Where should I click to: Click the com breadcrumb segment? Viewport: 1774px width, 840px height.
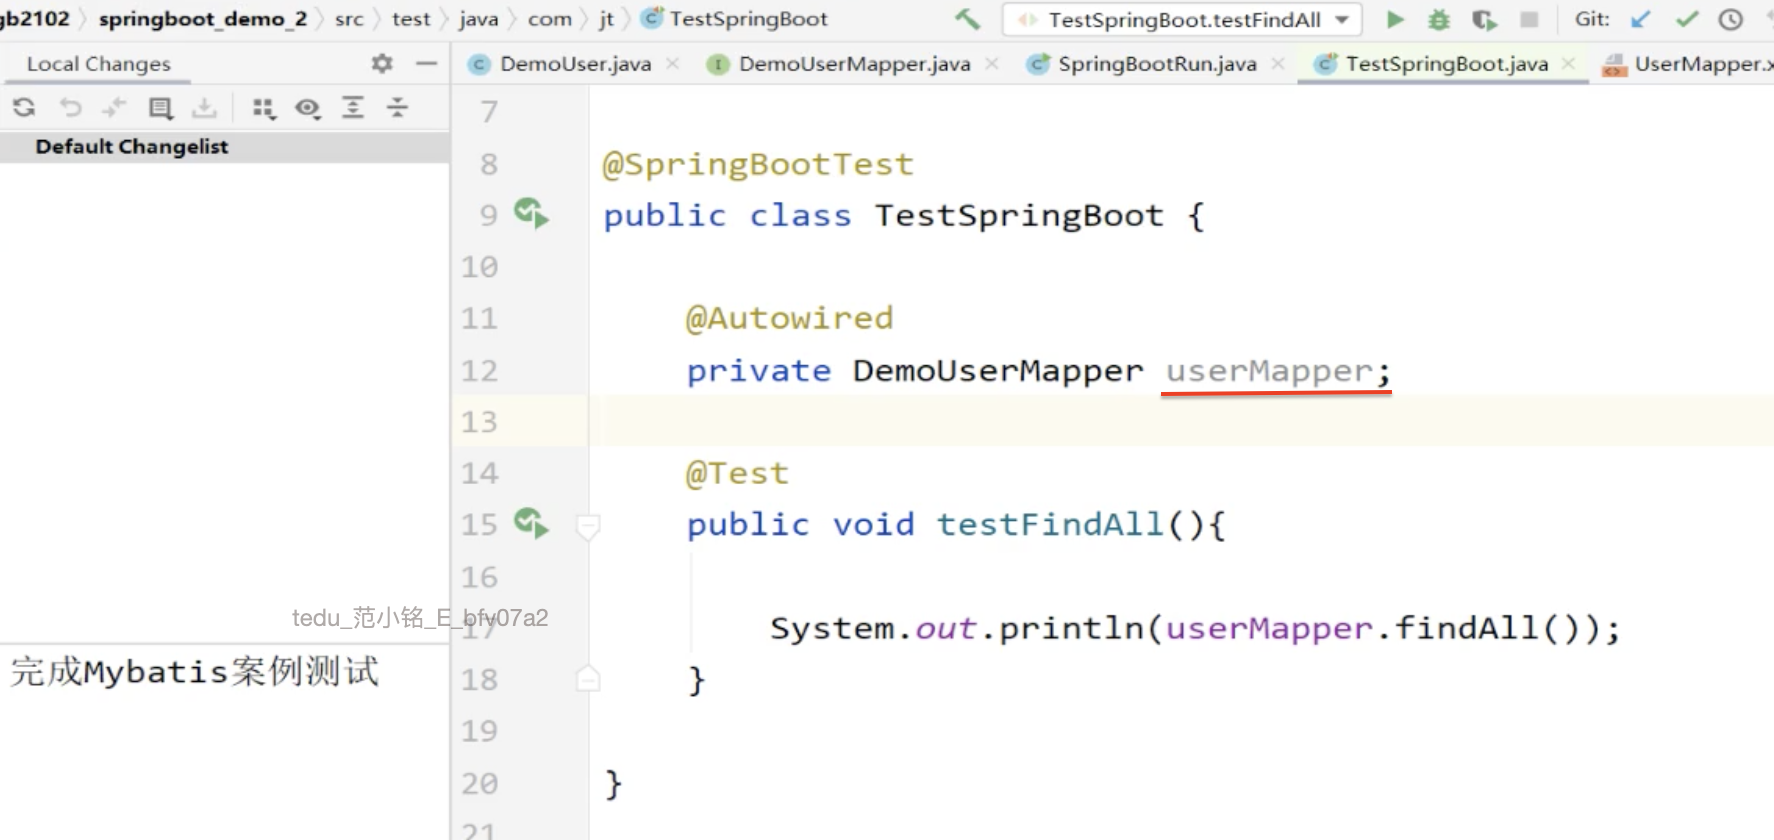[x=549, y=19]
